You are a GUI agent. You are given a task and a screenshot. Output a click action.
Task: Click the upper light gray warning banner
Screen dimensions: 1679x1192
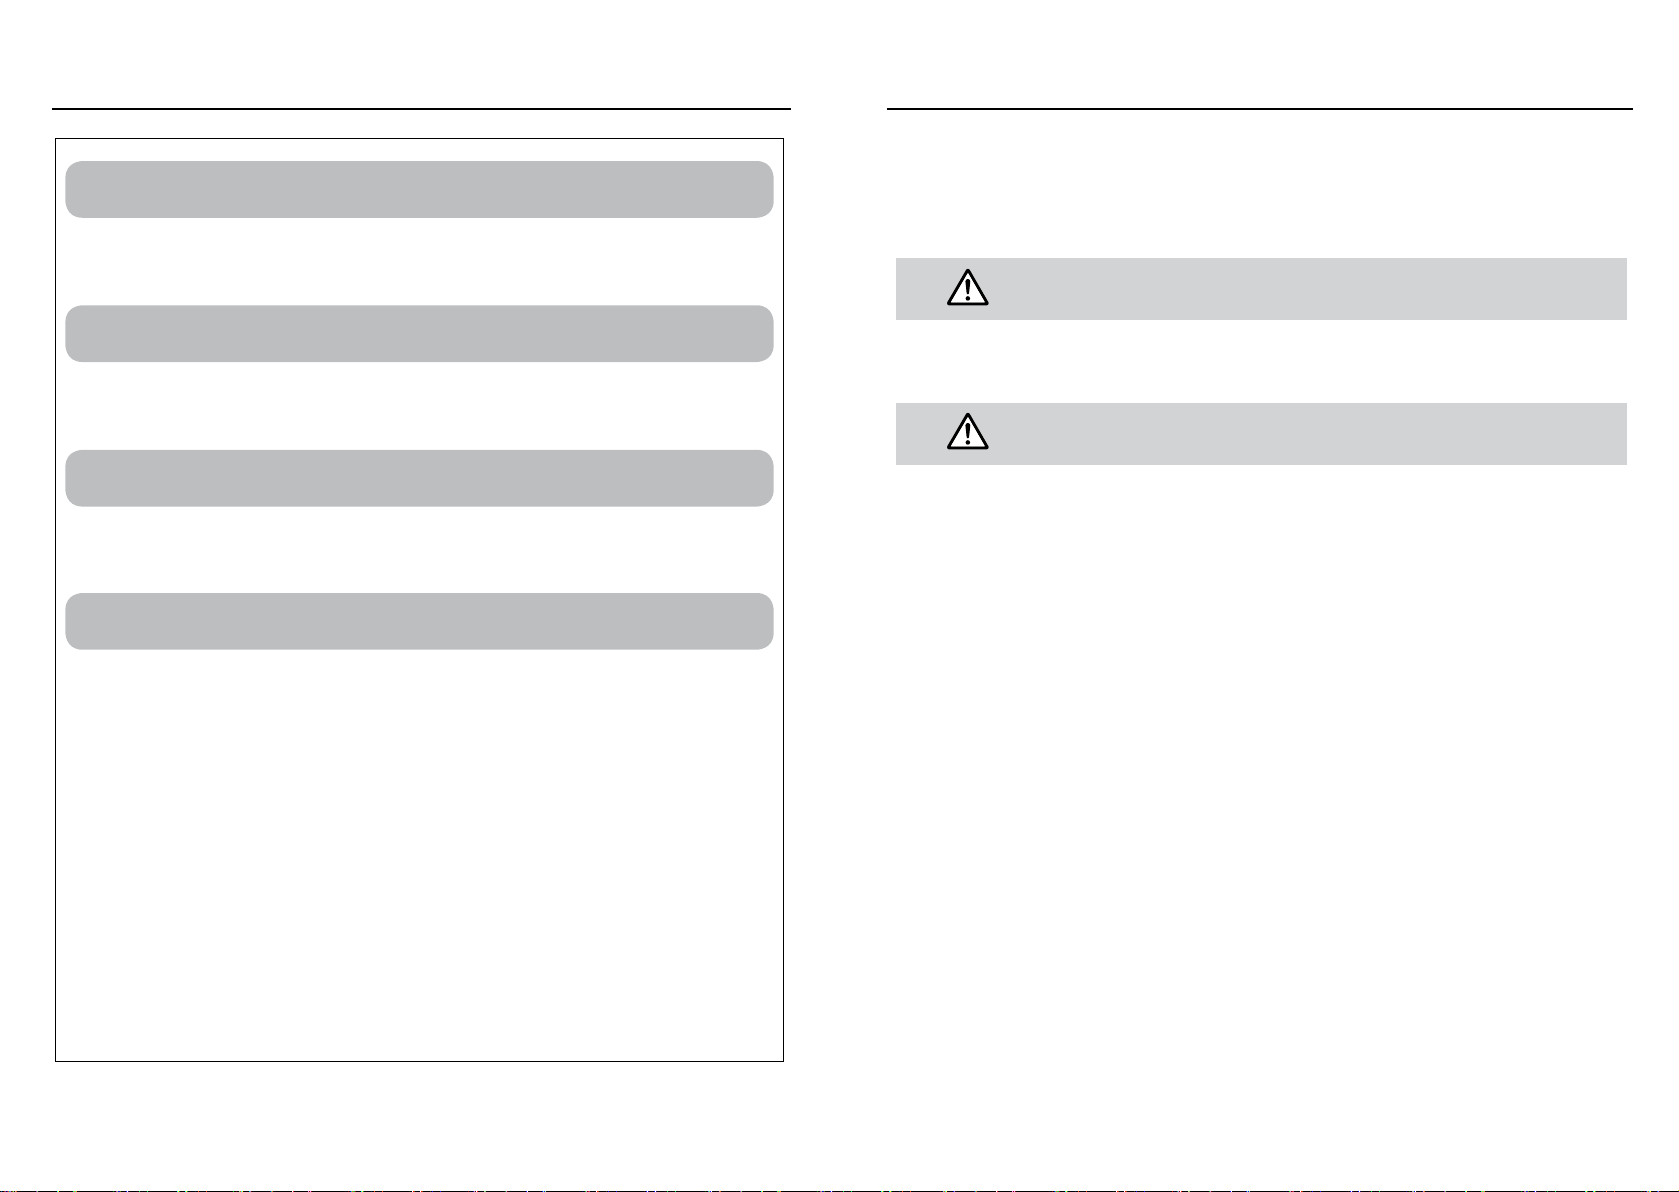point(1261,289)
